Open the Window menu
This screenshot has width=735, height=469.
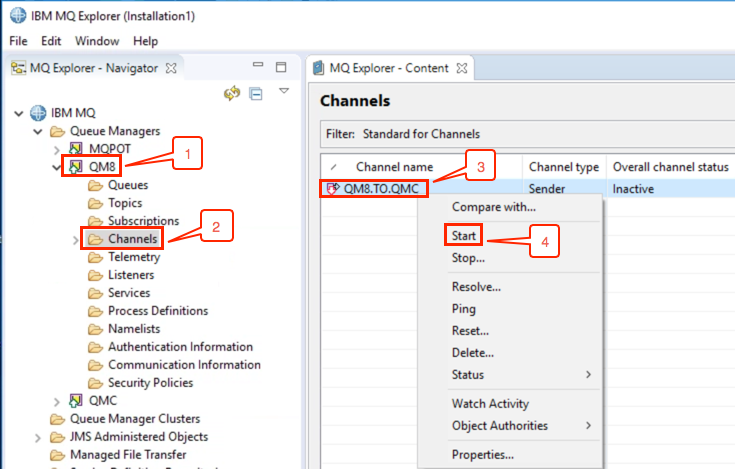[97, 41]
